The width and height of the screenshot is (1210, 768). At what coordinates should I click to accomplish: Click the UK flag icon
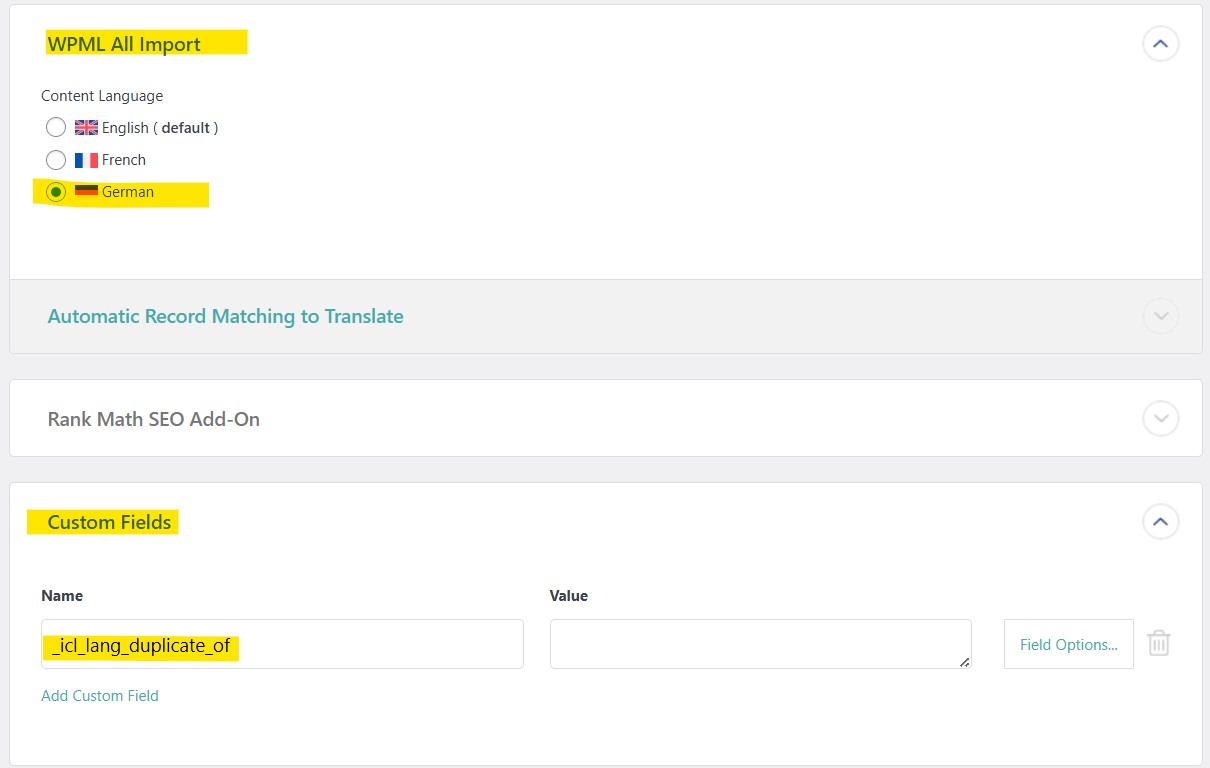click(86, 128)
